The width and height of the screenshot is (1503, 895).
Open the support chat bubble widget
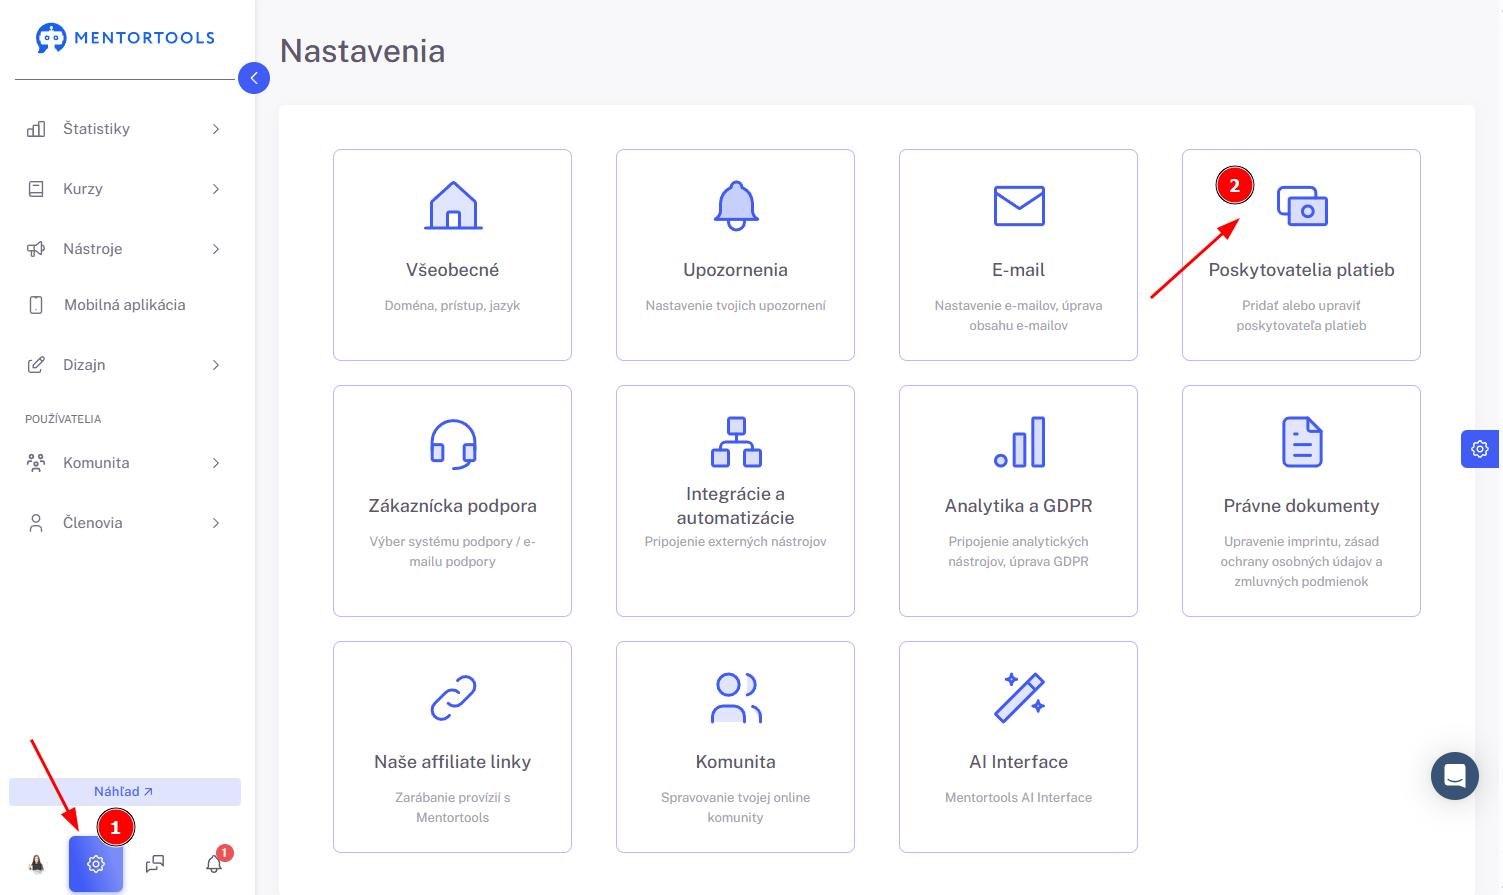coord(1455,776)
